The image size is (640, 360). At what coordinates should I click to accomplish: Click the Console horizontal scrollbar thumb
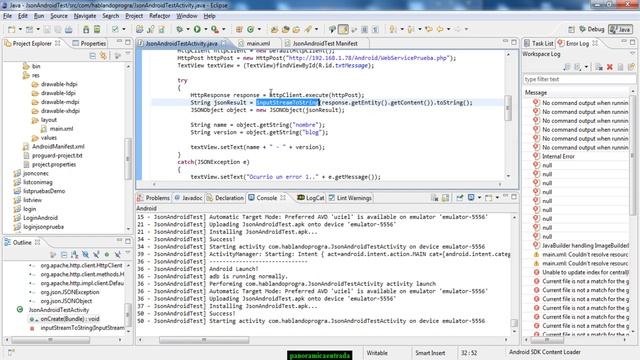pos(204,340)
